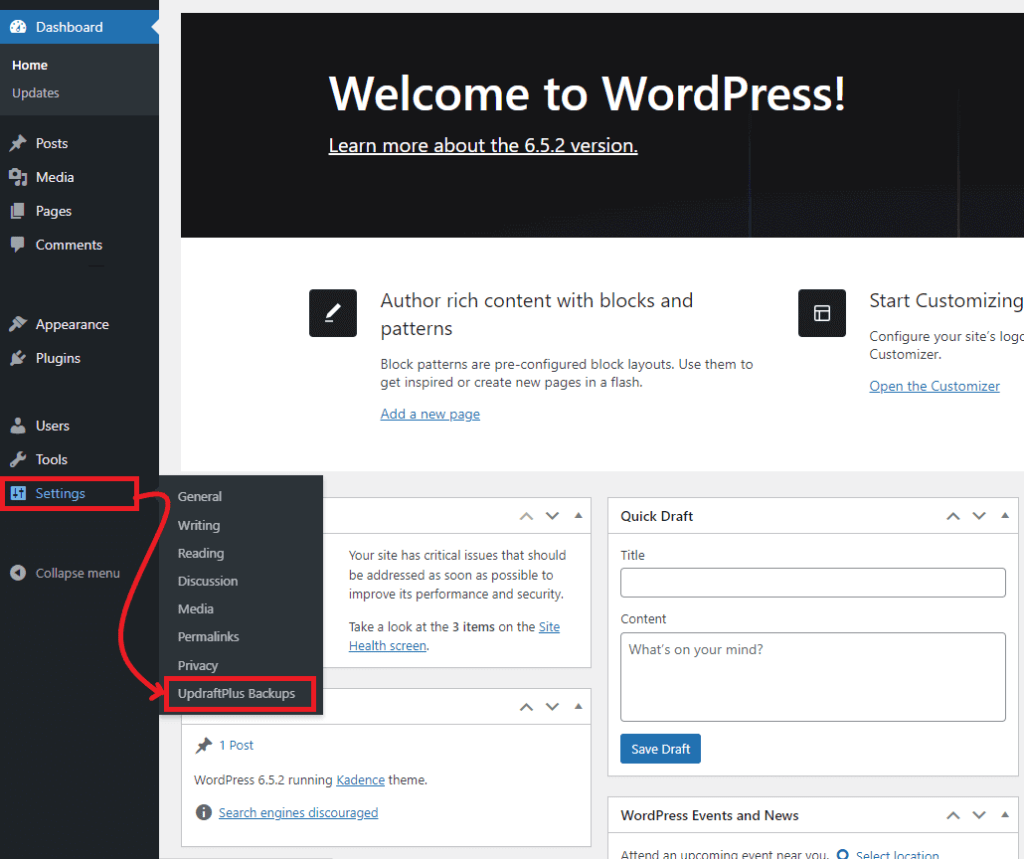Move WordPress Events and News down
This screenshot has height=859, width=1024.
coord(979,815)
